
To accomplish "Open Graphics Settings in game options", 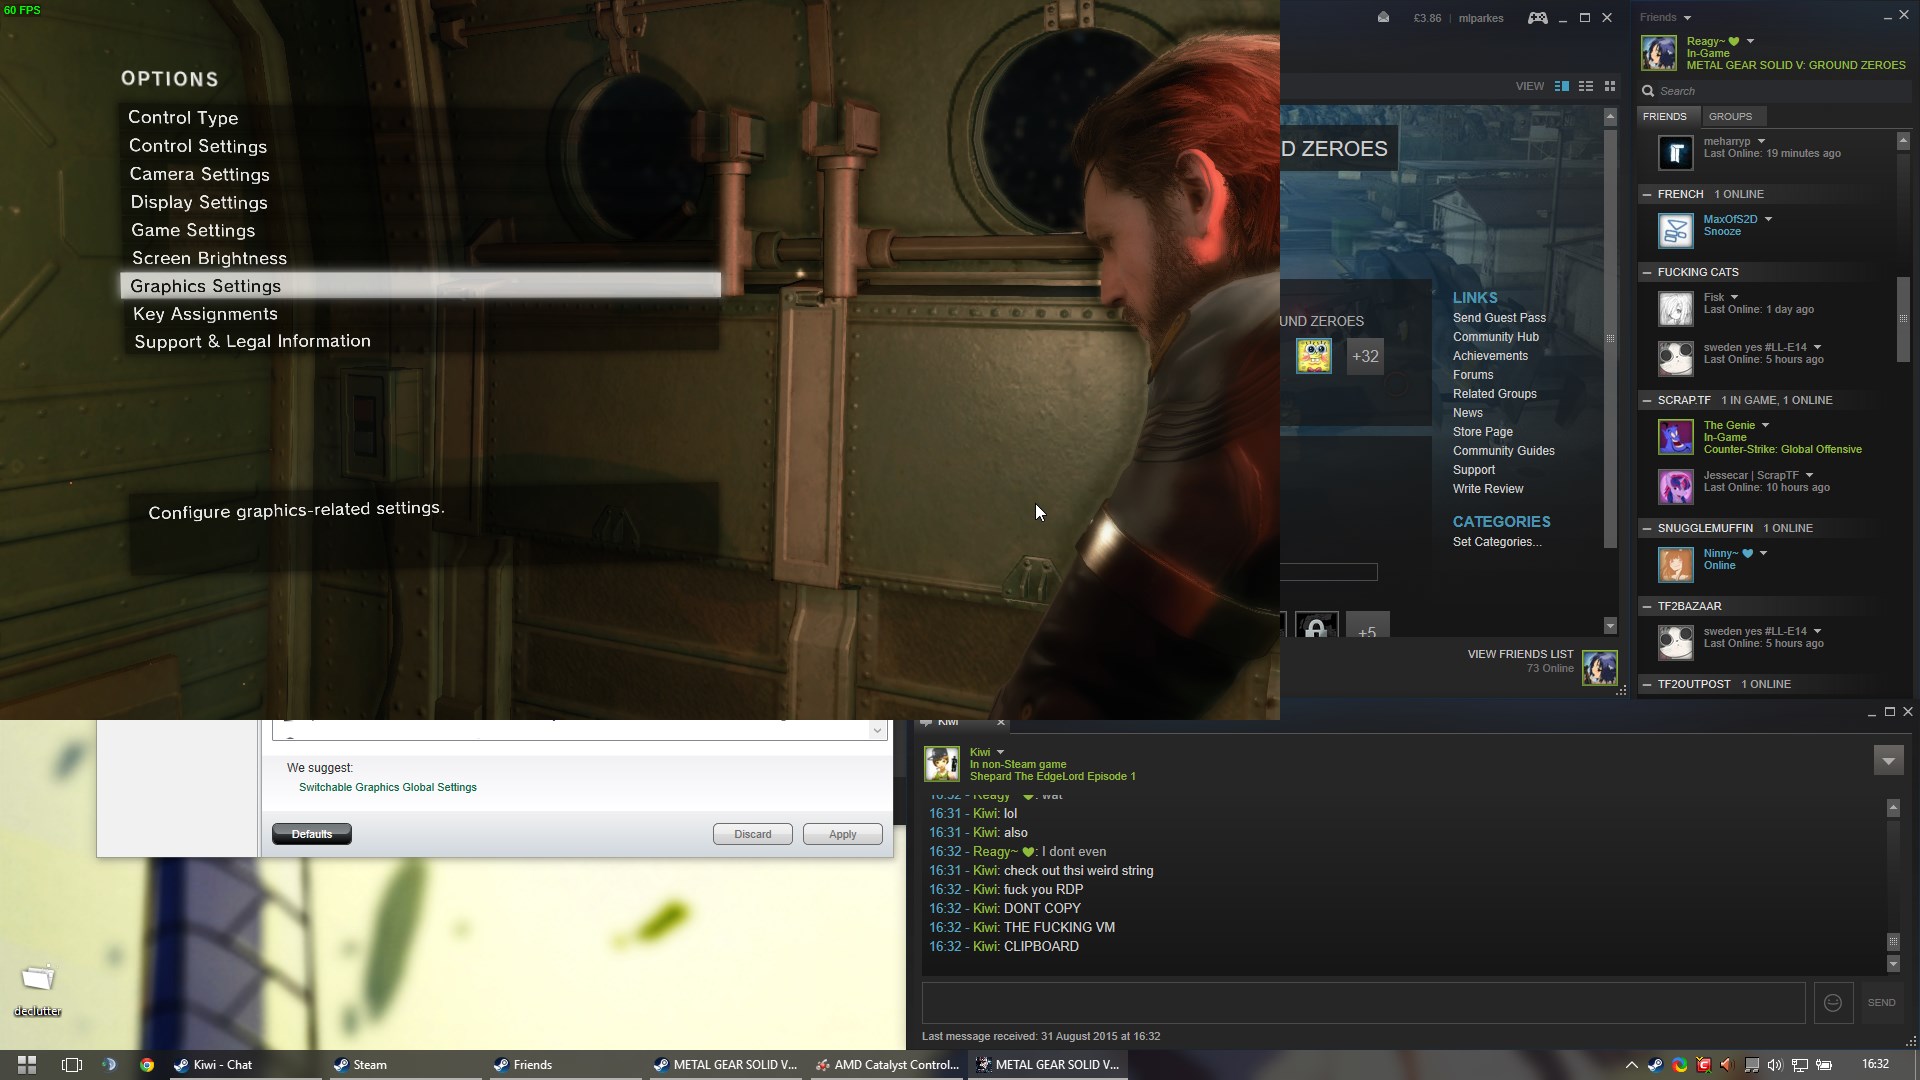I will tap(420, 286).
